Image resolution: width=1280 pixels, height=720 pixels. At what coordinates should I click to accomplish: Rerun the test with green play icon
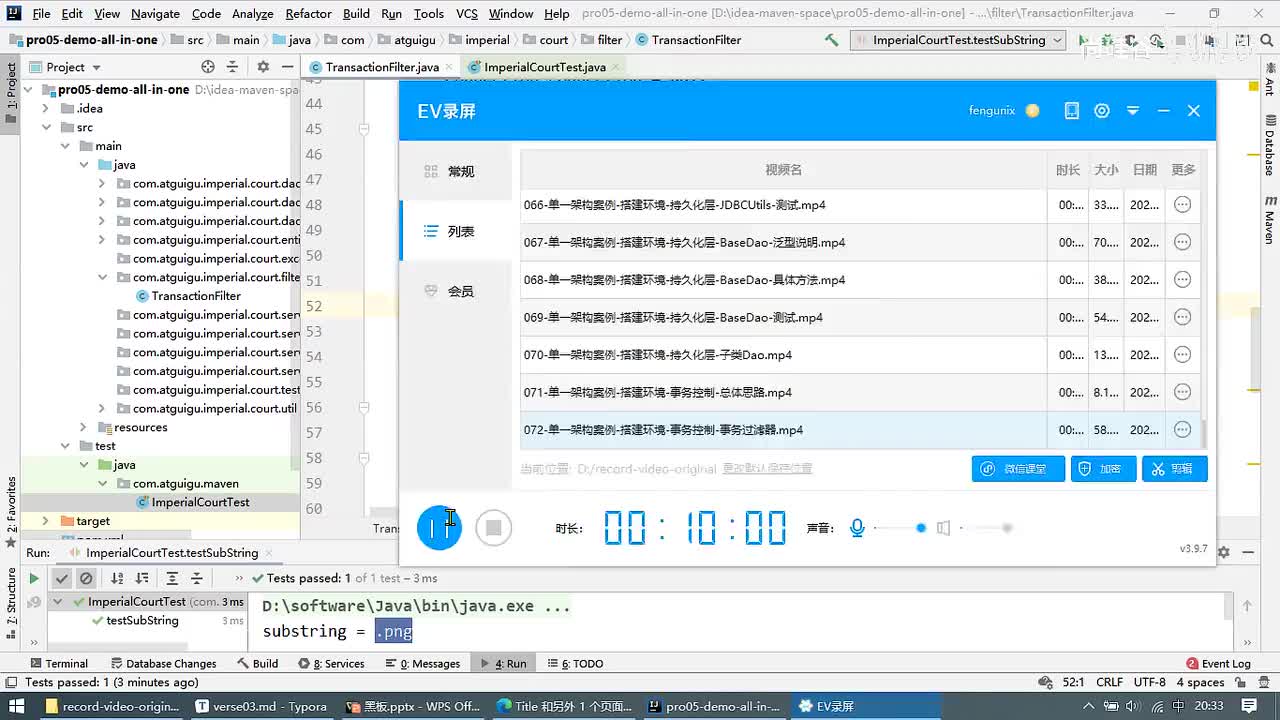click(33, 578)
